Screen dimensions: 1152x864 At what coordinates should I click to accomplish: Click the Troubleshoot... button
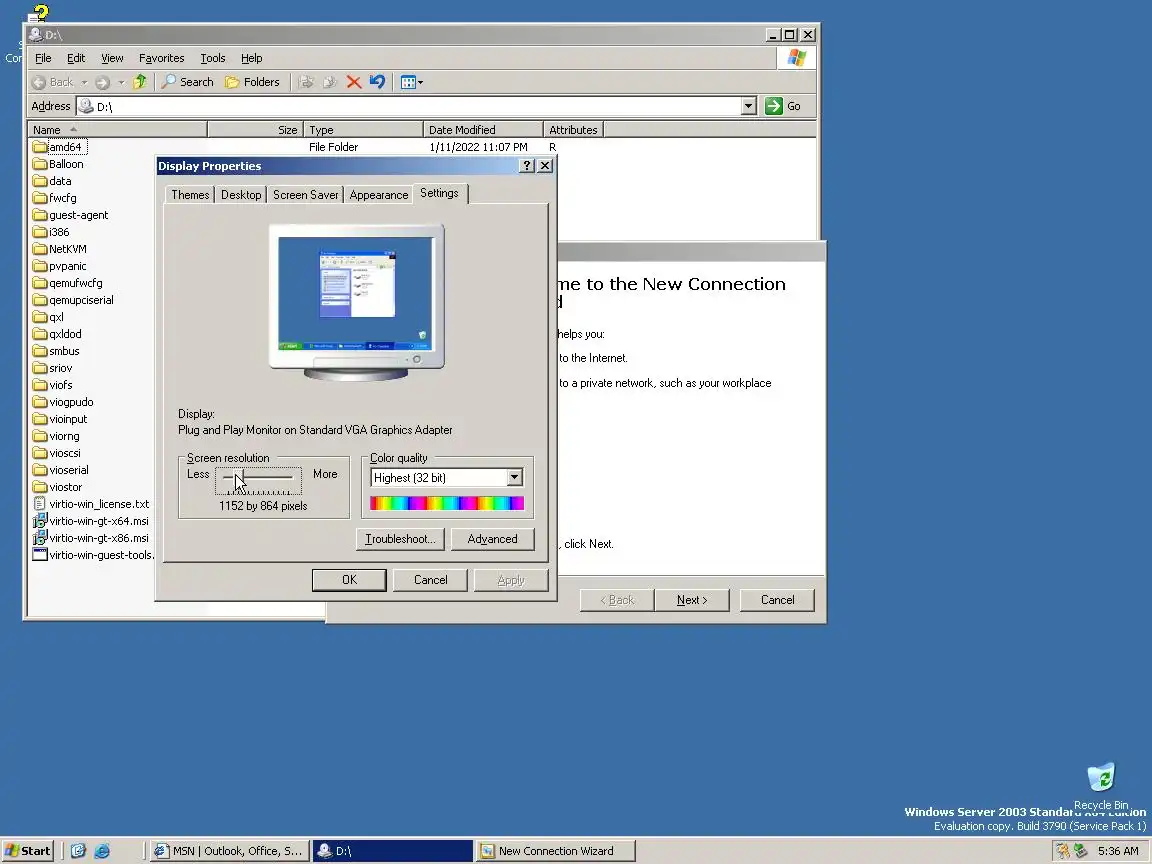tap(400, 539)
